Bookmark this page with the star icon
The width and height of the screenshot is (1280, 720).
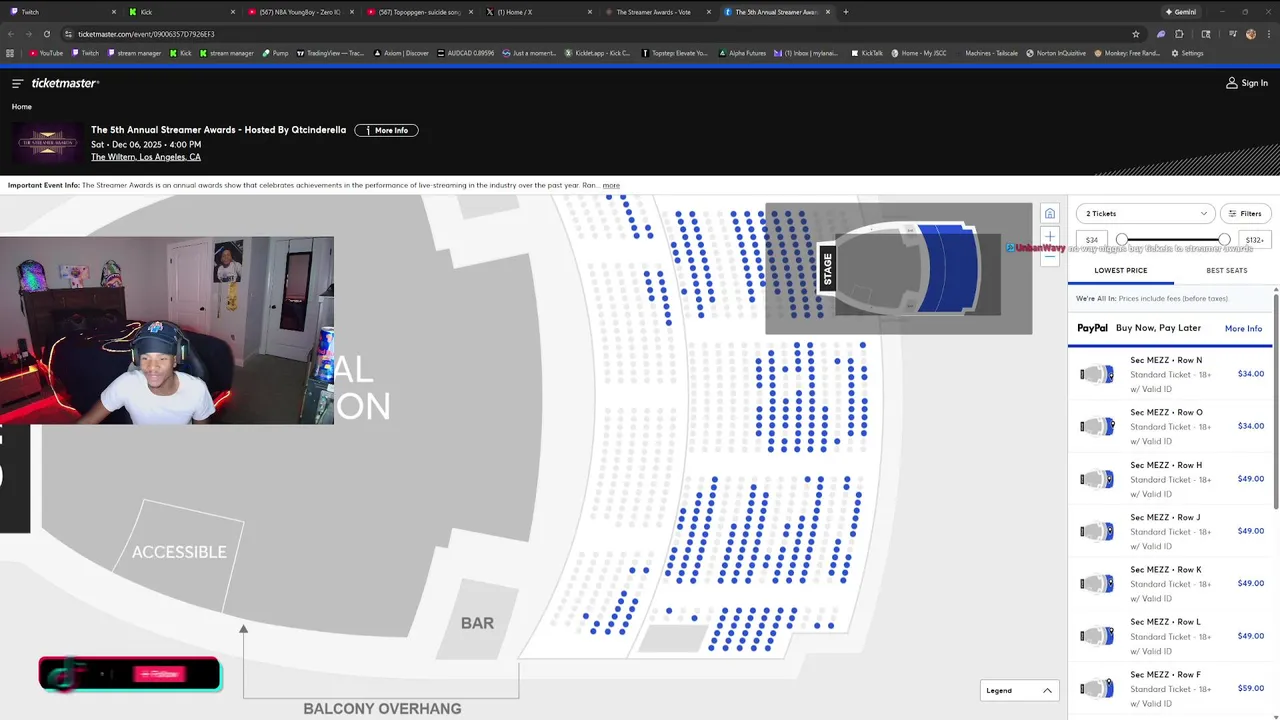[1136, 34]
